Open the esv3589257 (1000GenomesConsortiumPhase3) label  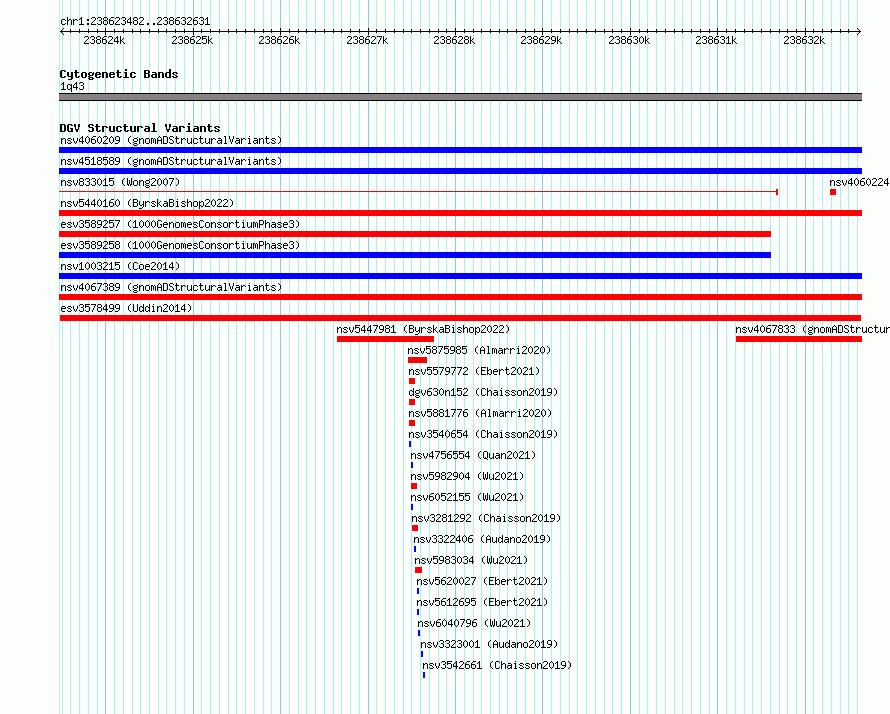tap(180, 224)
